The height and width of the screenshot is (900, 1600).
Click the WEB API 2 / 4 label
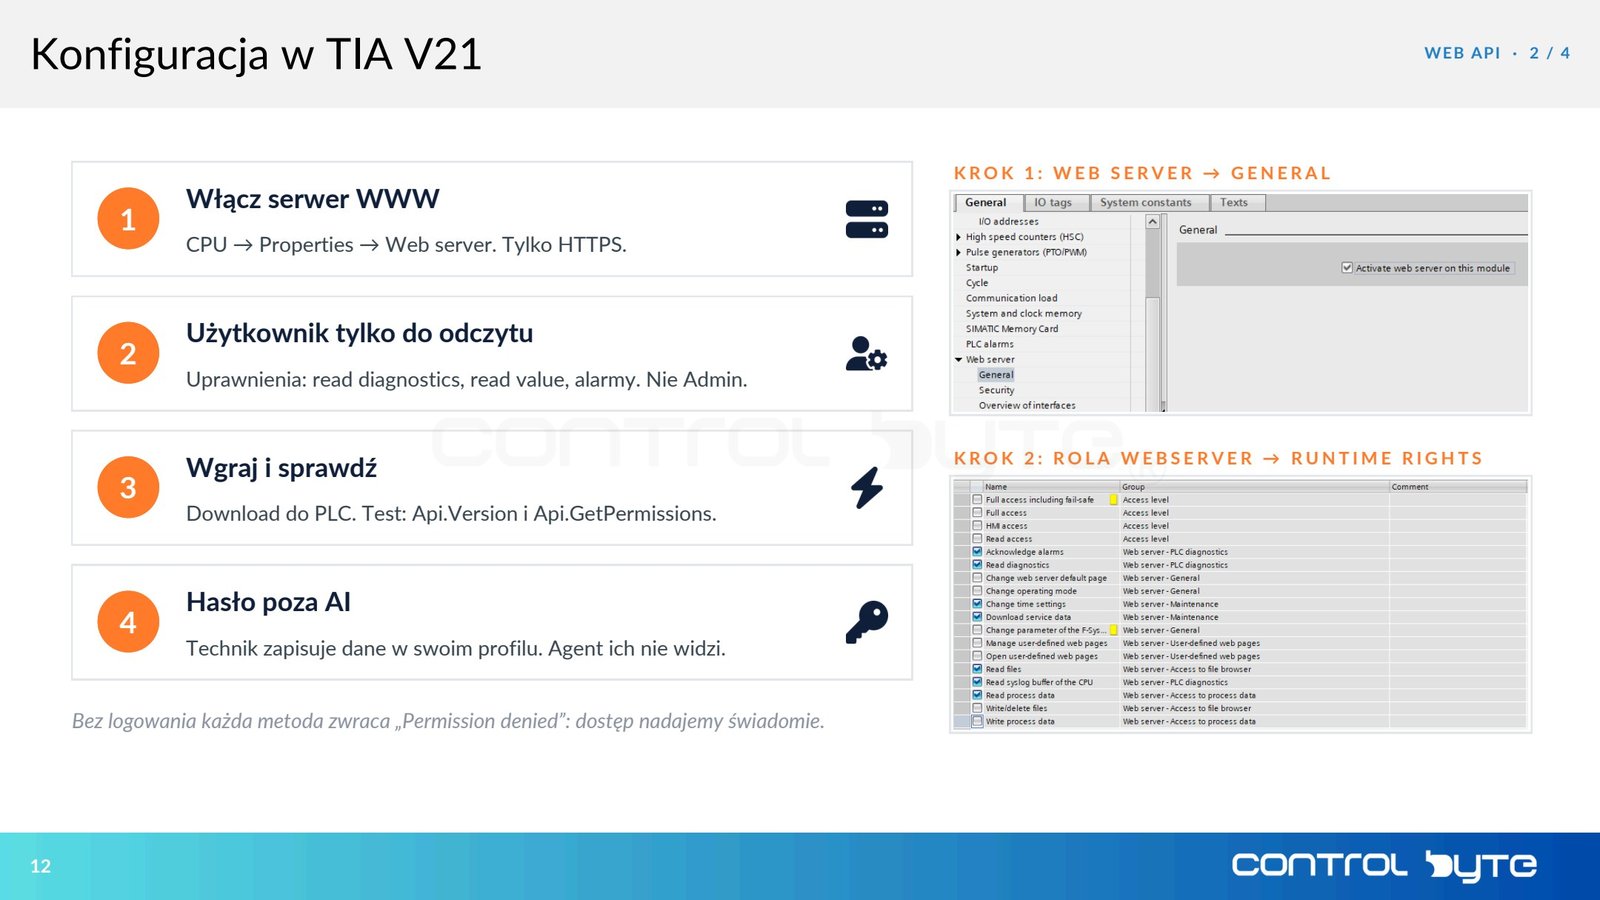pyautogui.click(x=1497, y=53)
